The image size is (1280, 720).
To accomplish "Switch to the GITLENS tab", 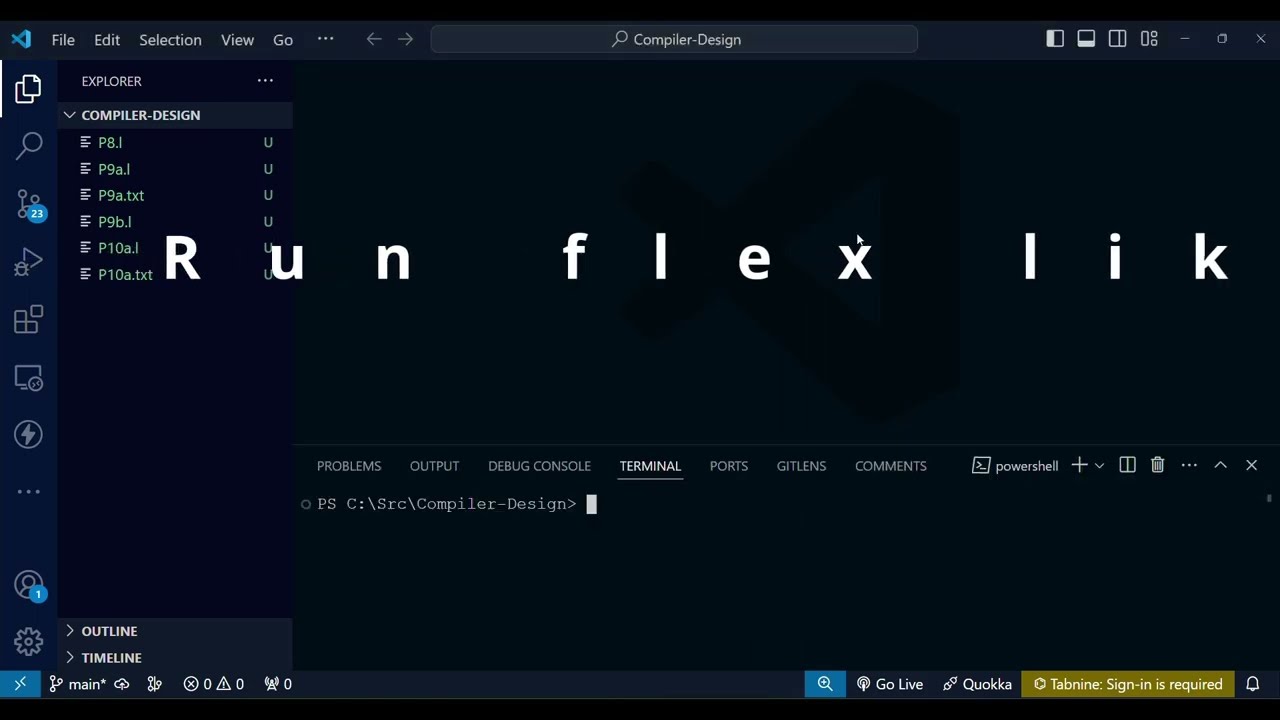I will point(801,466).
